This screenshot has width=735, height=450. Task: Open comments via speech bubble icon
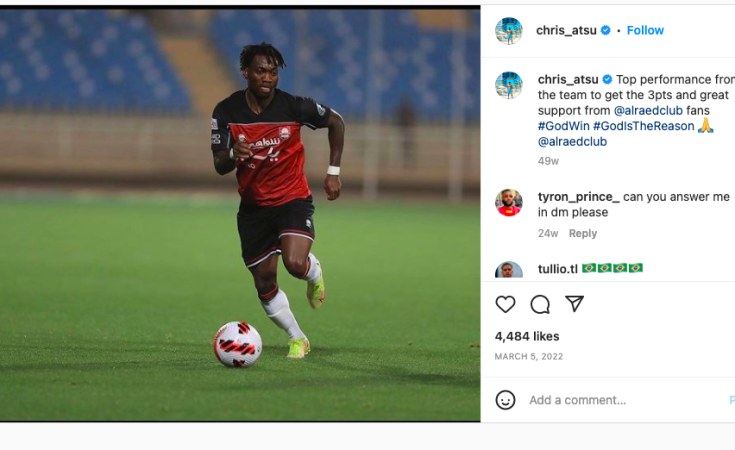click(540, 304)
